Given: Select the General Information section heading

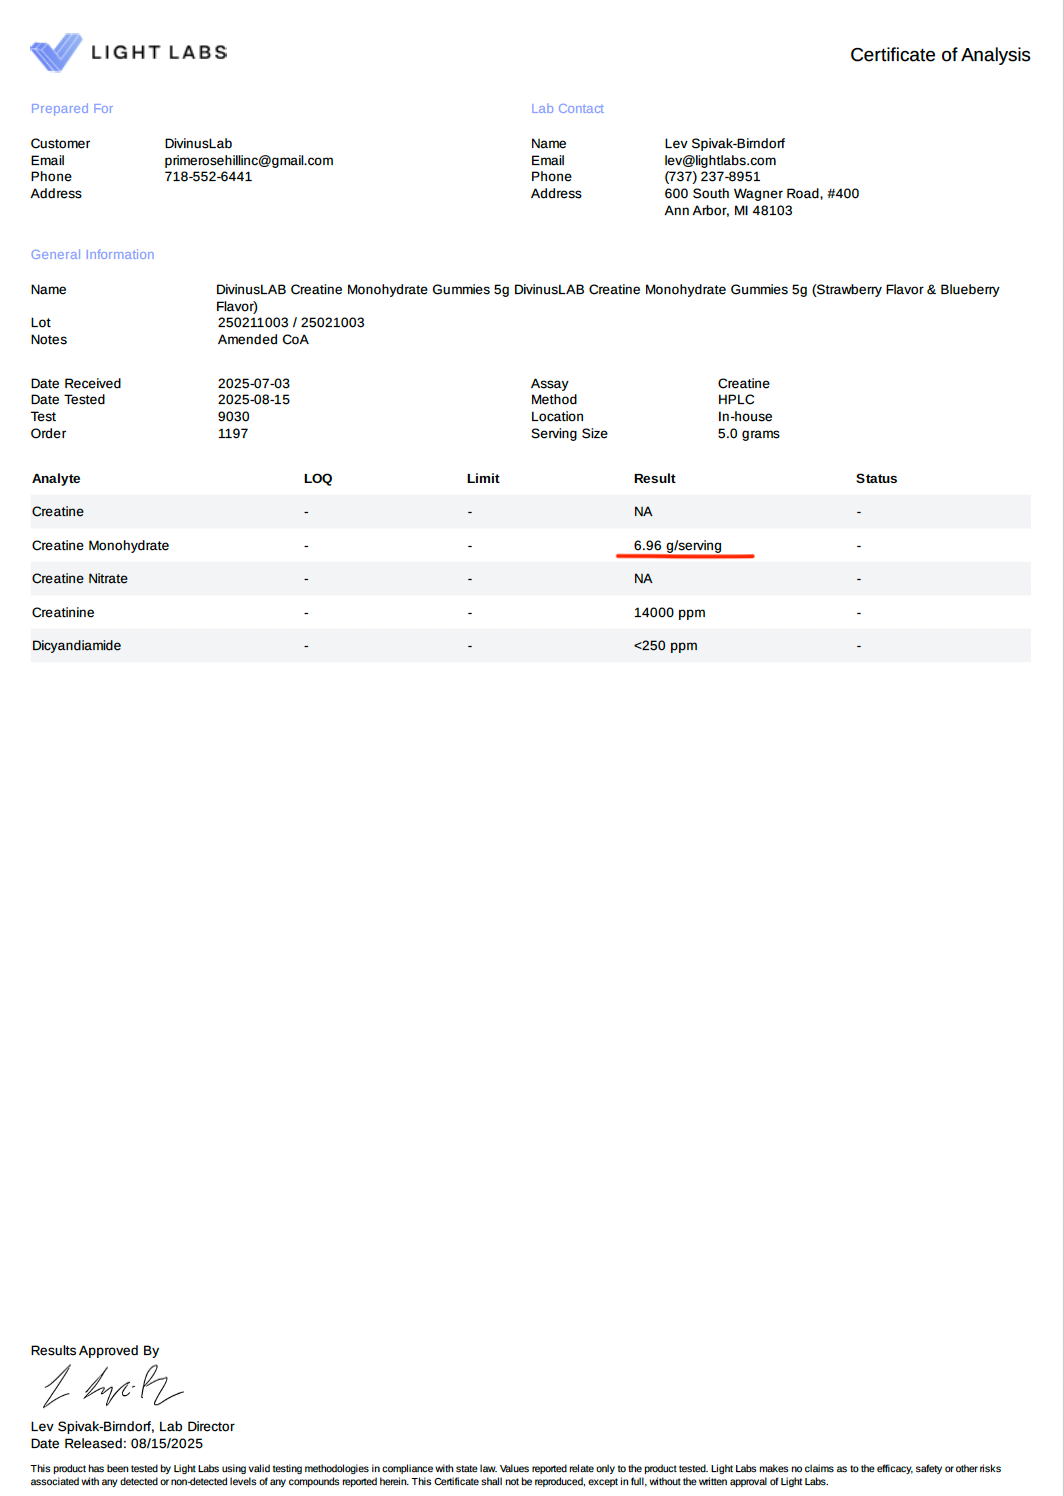Looking at the screenshot, I should click(92, 255).
